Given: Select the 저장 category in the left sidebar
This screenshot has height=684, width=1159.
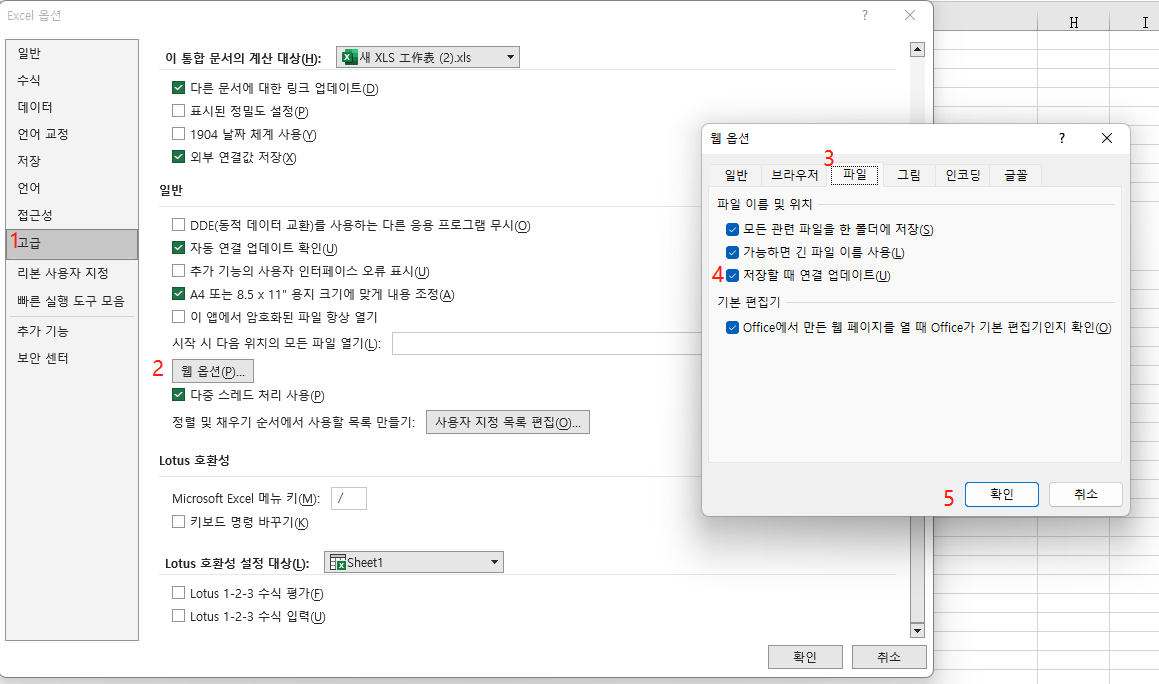Looking at the screenshot, I should [29, 160].
